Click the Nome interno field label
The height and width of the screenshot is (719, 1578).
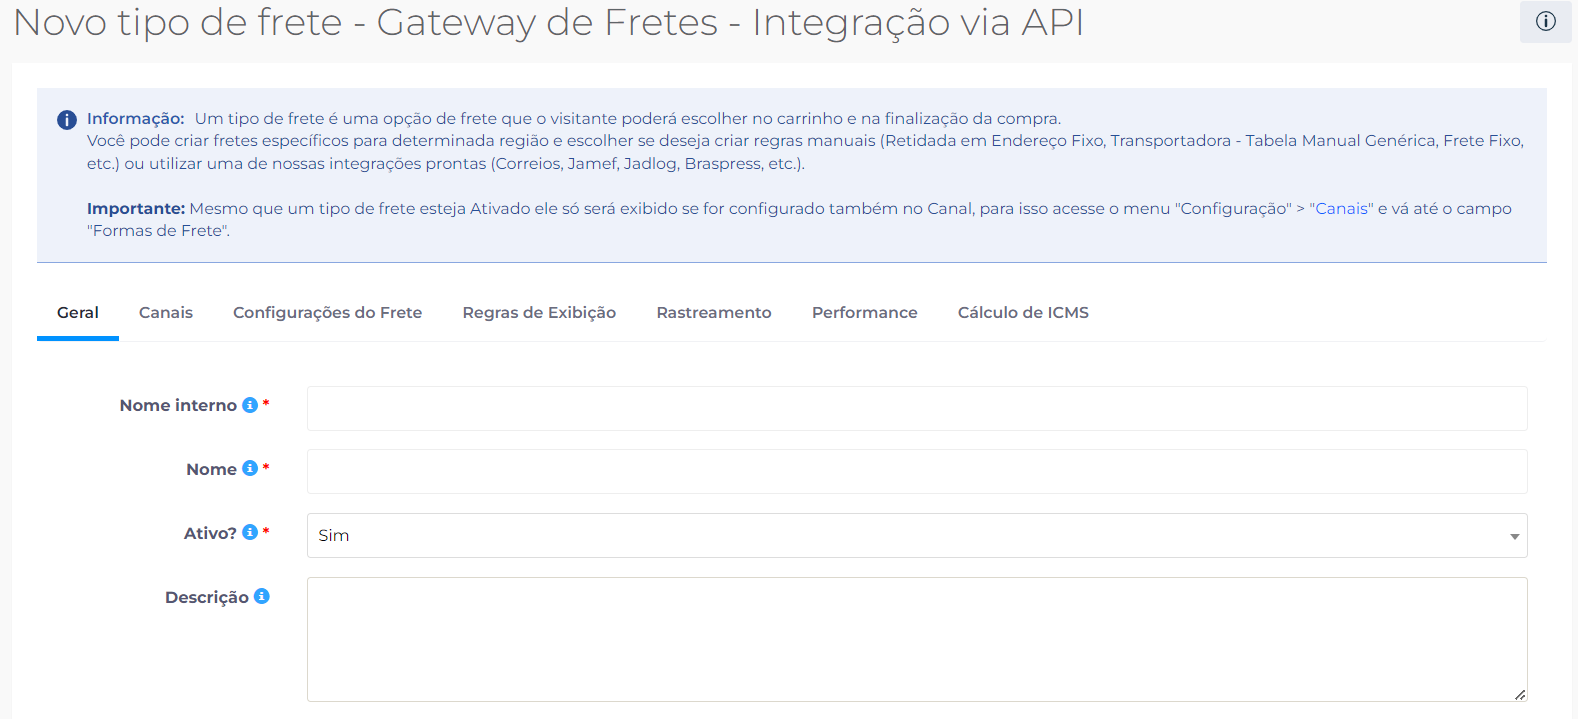click(178, 405)
